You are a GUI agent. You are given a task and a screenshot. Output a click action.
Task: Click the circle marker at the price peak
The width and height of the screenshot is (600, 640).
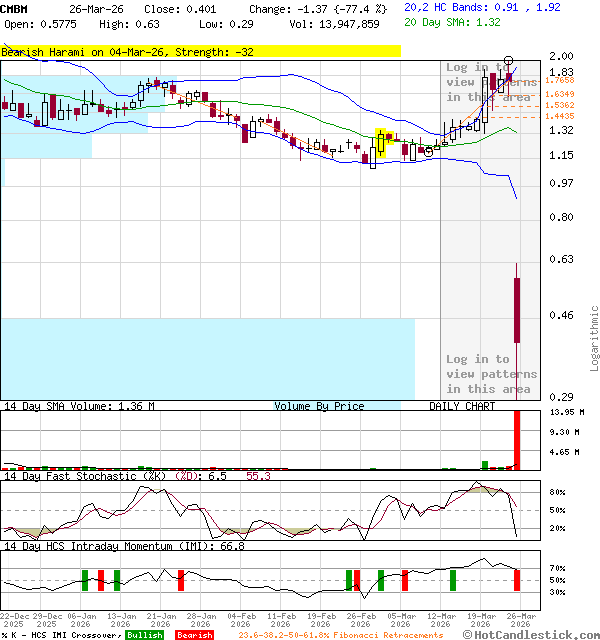509,62
